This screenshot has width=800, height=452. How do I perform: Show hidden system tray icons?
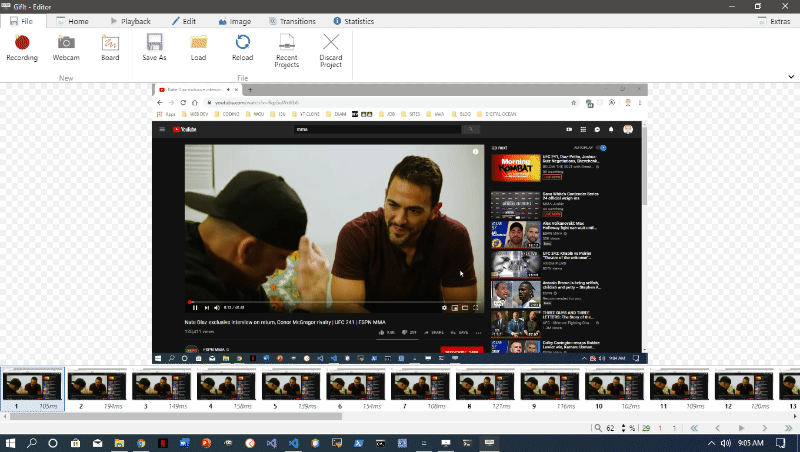click(711, 443)
